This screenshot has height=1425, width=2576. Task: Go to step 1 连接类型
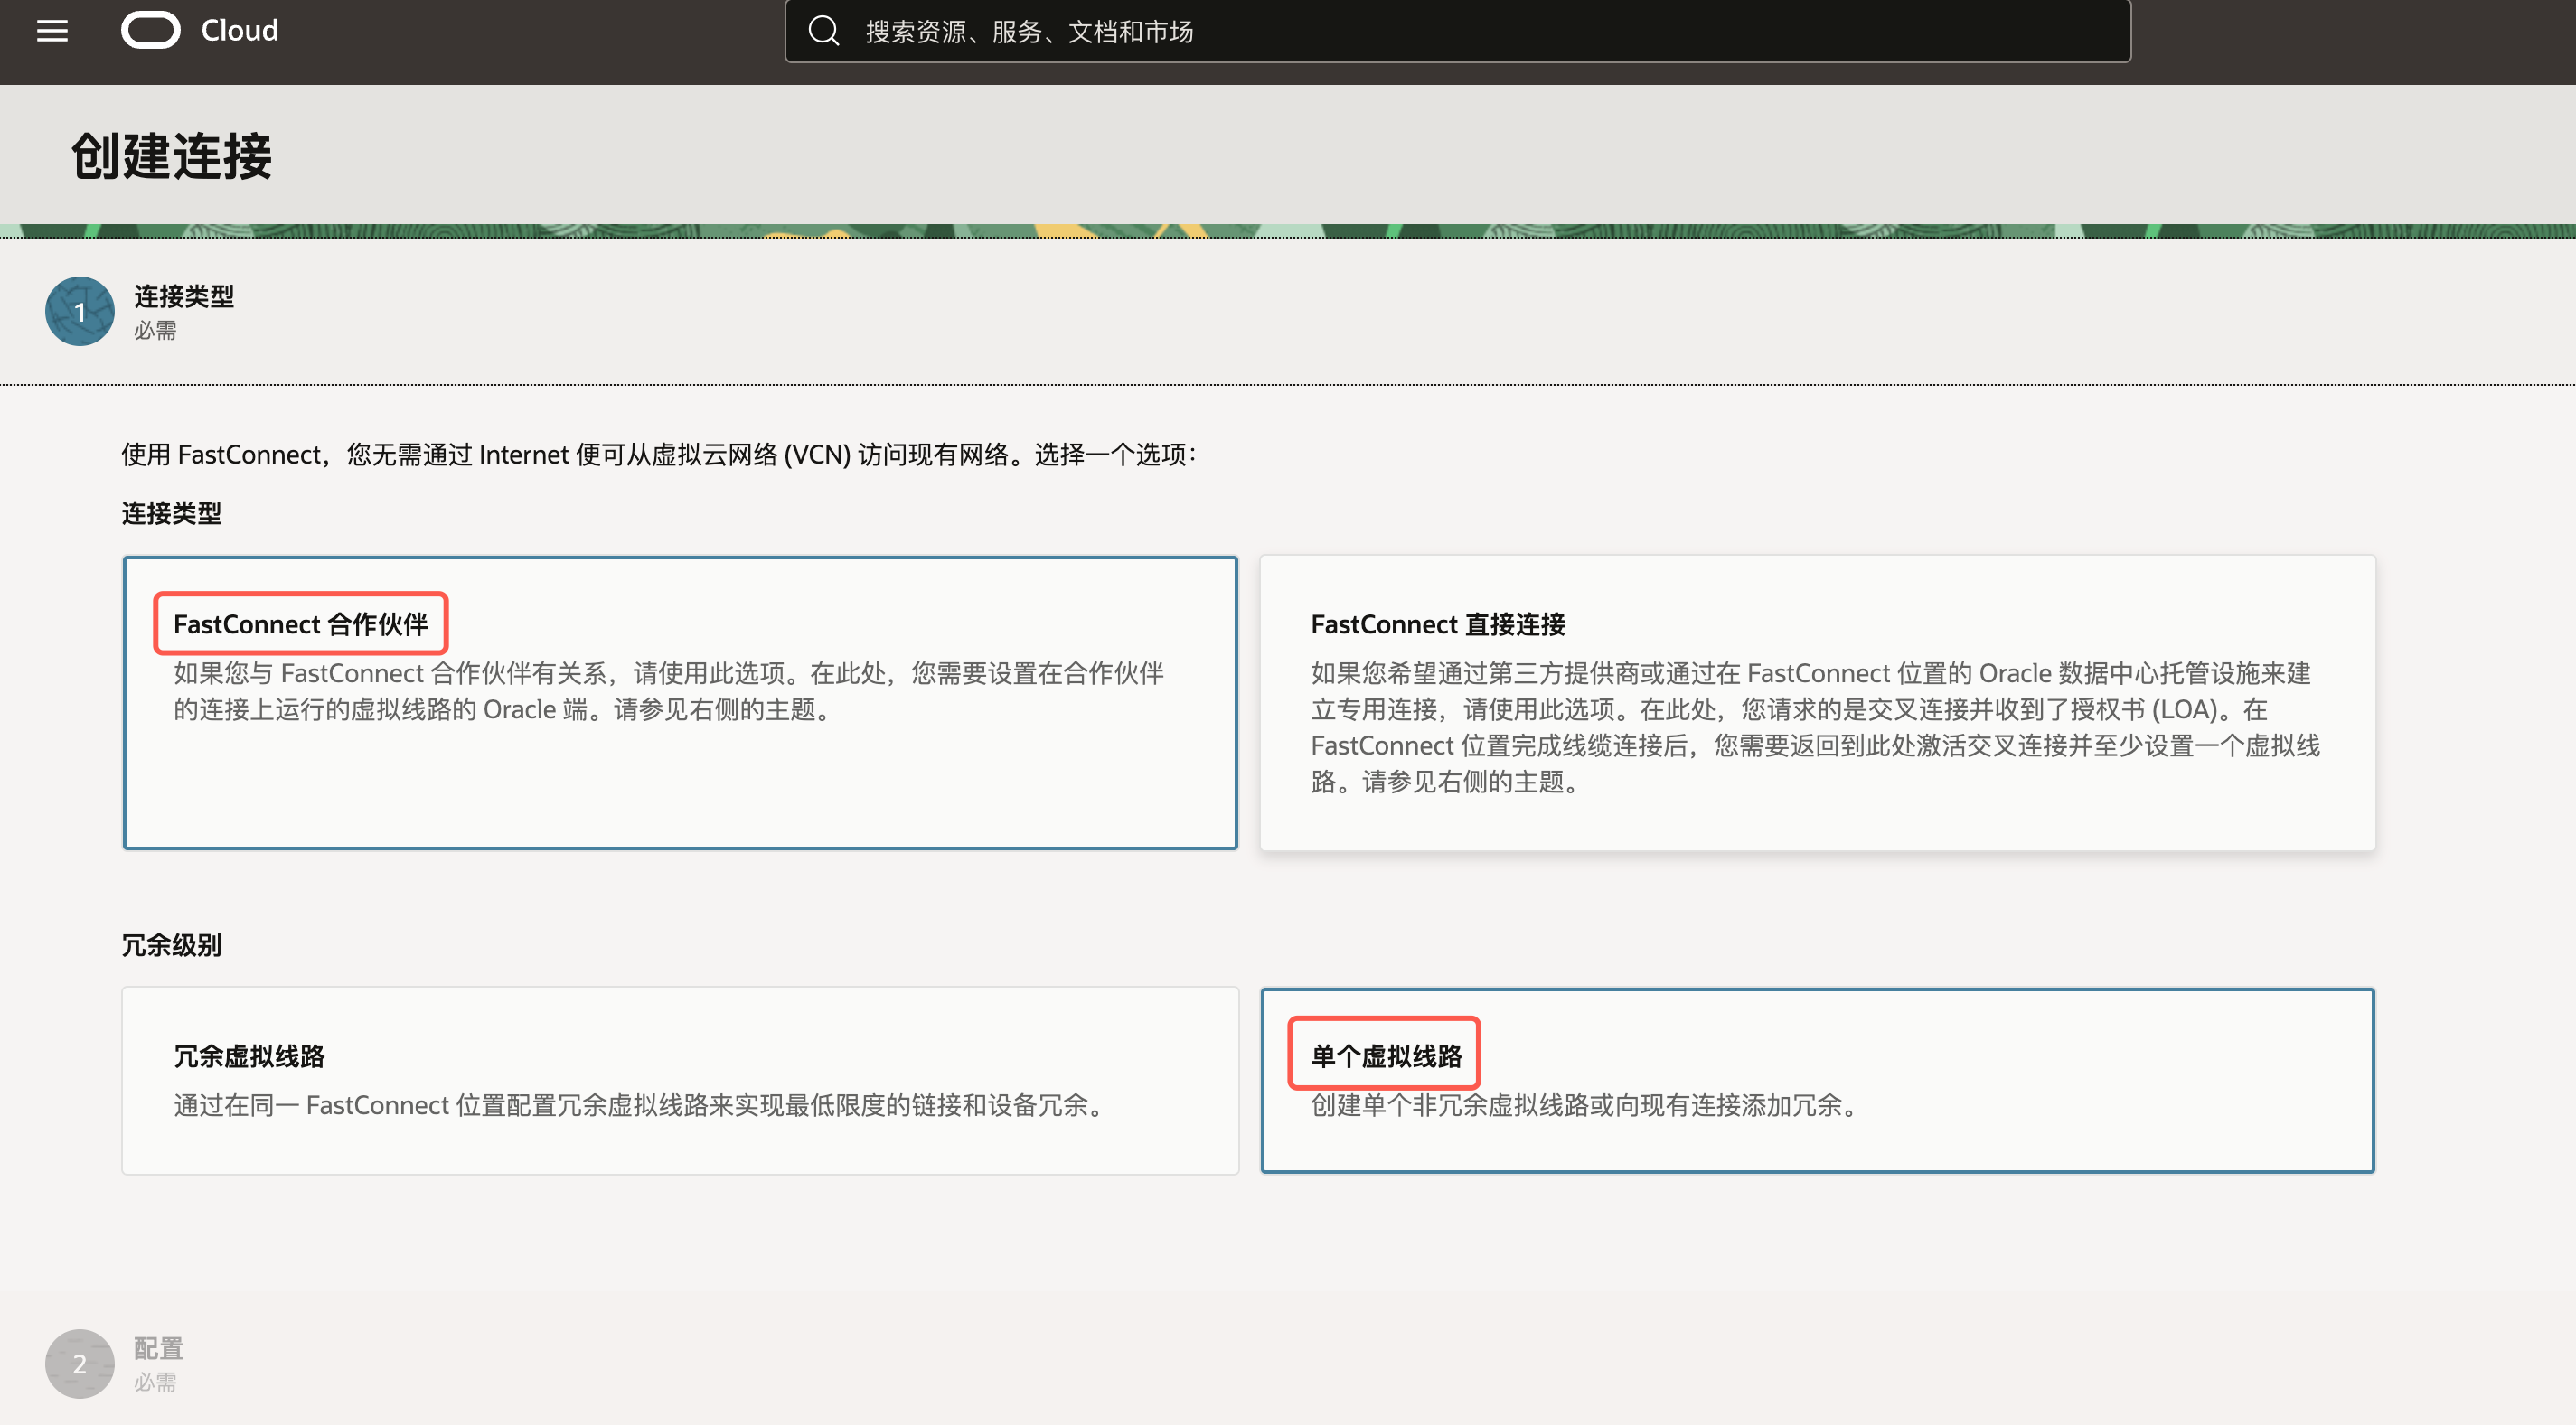(80, 311)
